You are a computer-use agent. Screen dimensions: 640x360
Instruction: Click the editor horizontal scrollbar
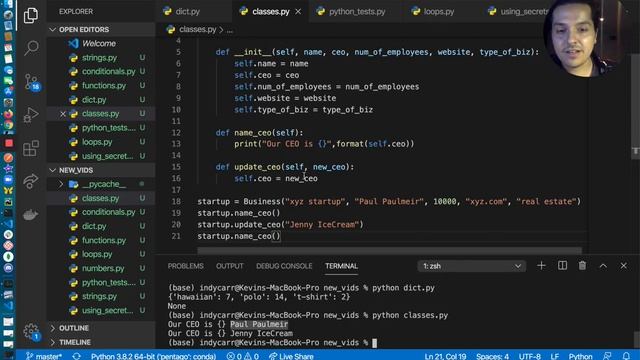[389, 250]
